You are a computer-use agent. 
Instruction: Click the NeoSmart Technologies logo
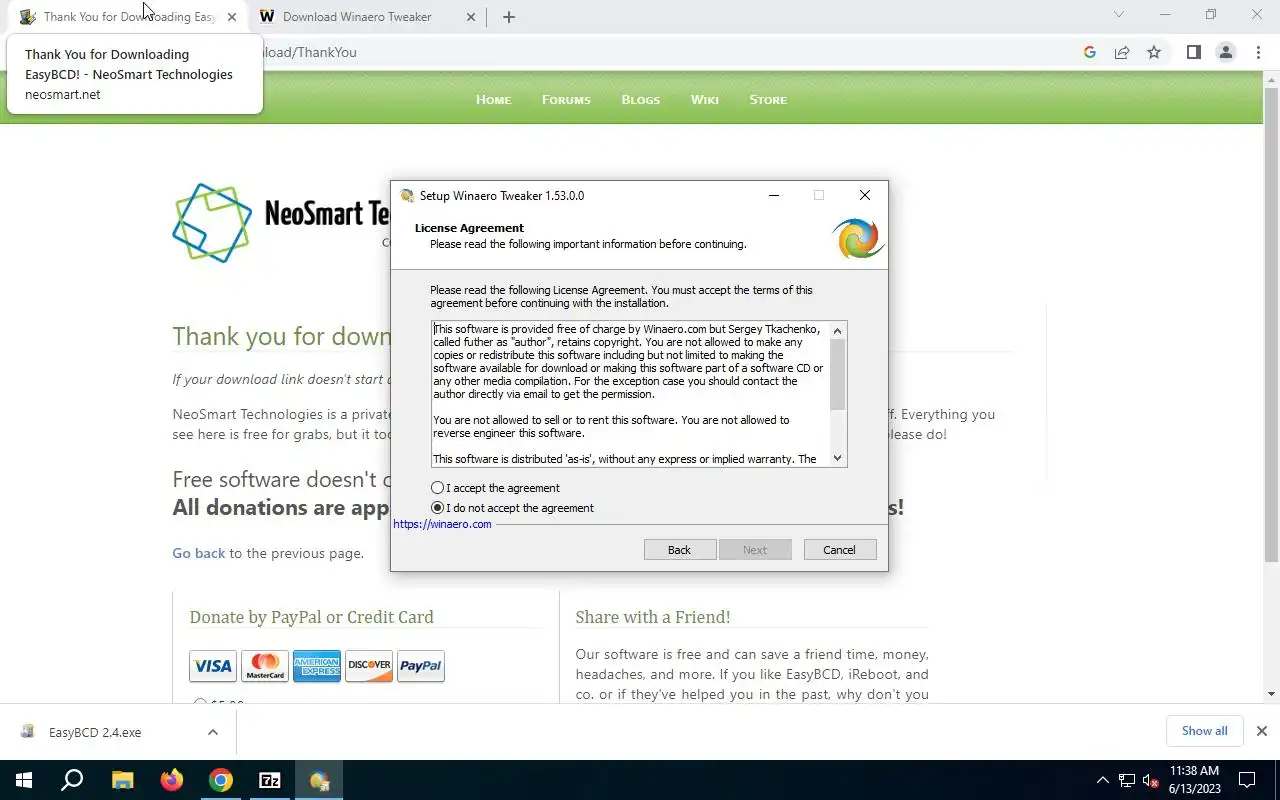[x=281, y=222]
